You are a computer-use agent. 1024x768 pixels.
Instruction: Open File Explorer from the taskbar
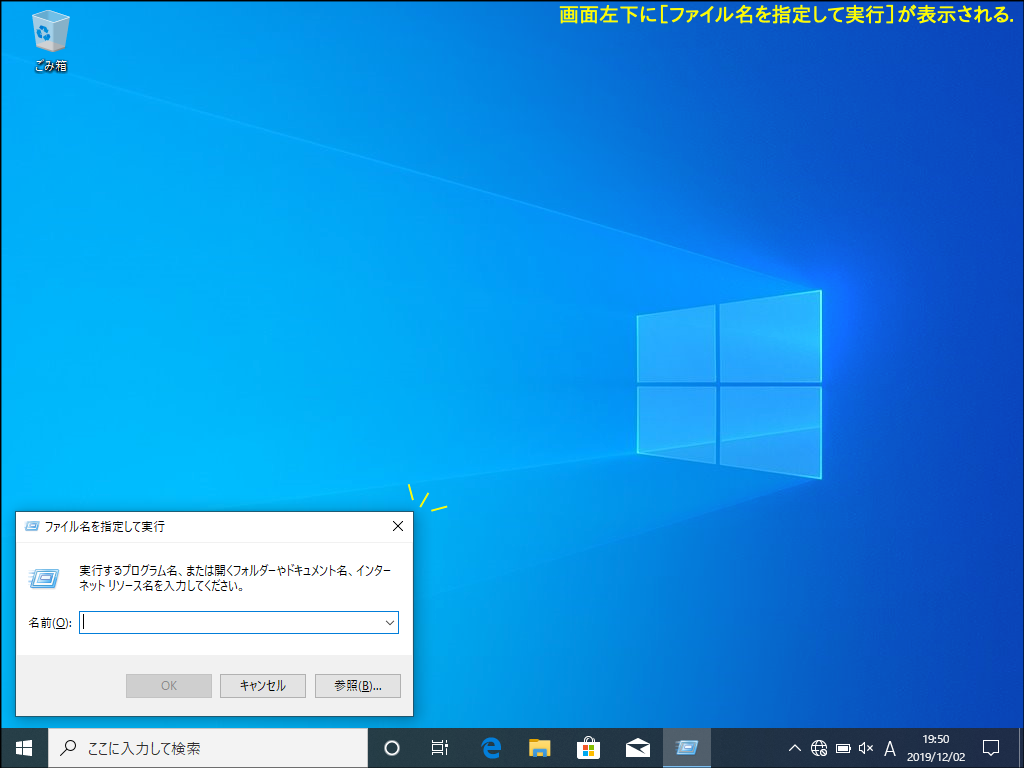click(540, 747)
